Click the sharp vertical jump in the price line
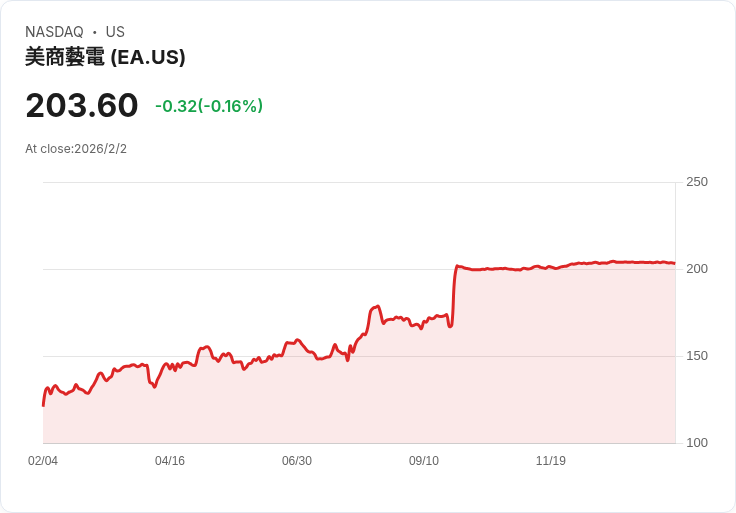The width and height of the screenshot is (736, 513). 454,295
